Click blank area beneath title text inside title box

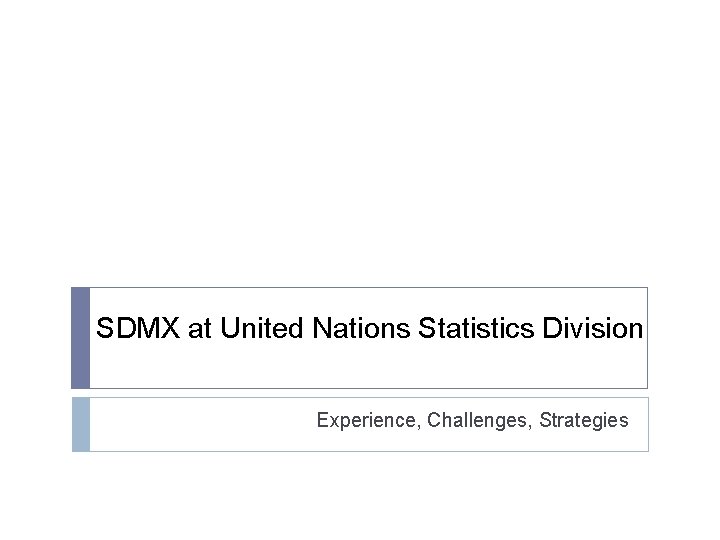(x=367, y=365)
